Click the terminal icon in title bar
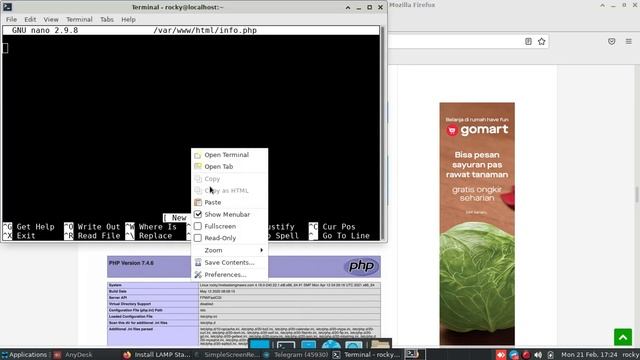Screen dimensions: 640x360 7,7
